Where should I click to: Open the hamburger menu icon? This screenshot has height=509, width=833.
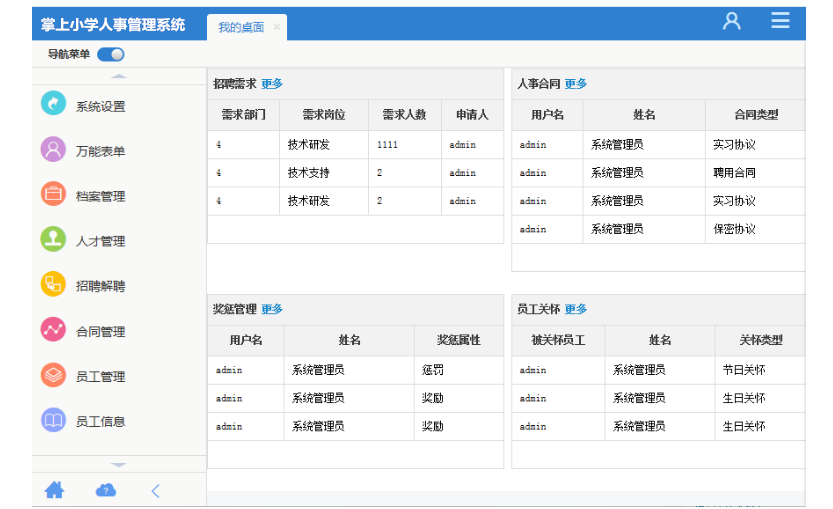point(780,21)
